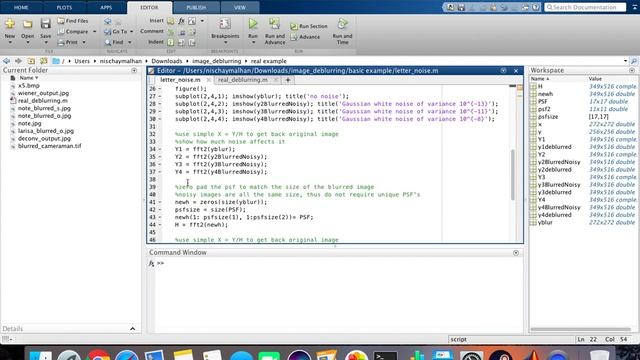
Task: Click the Save disk icon
Action: 45,24
